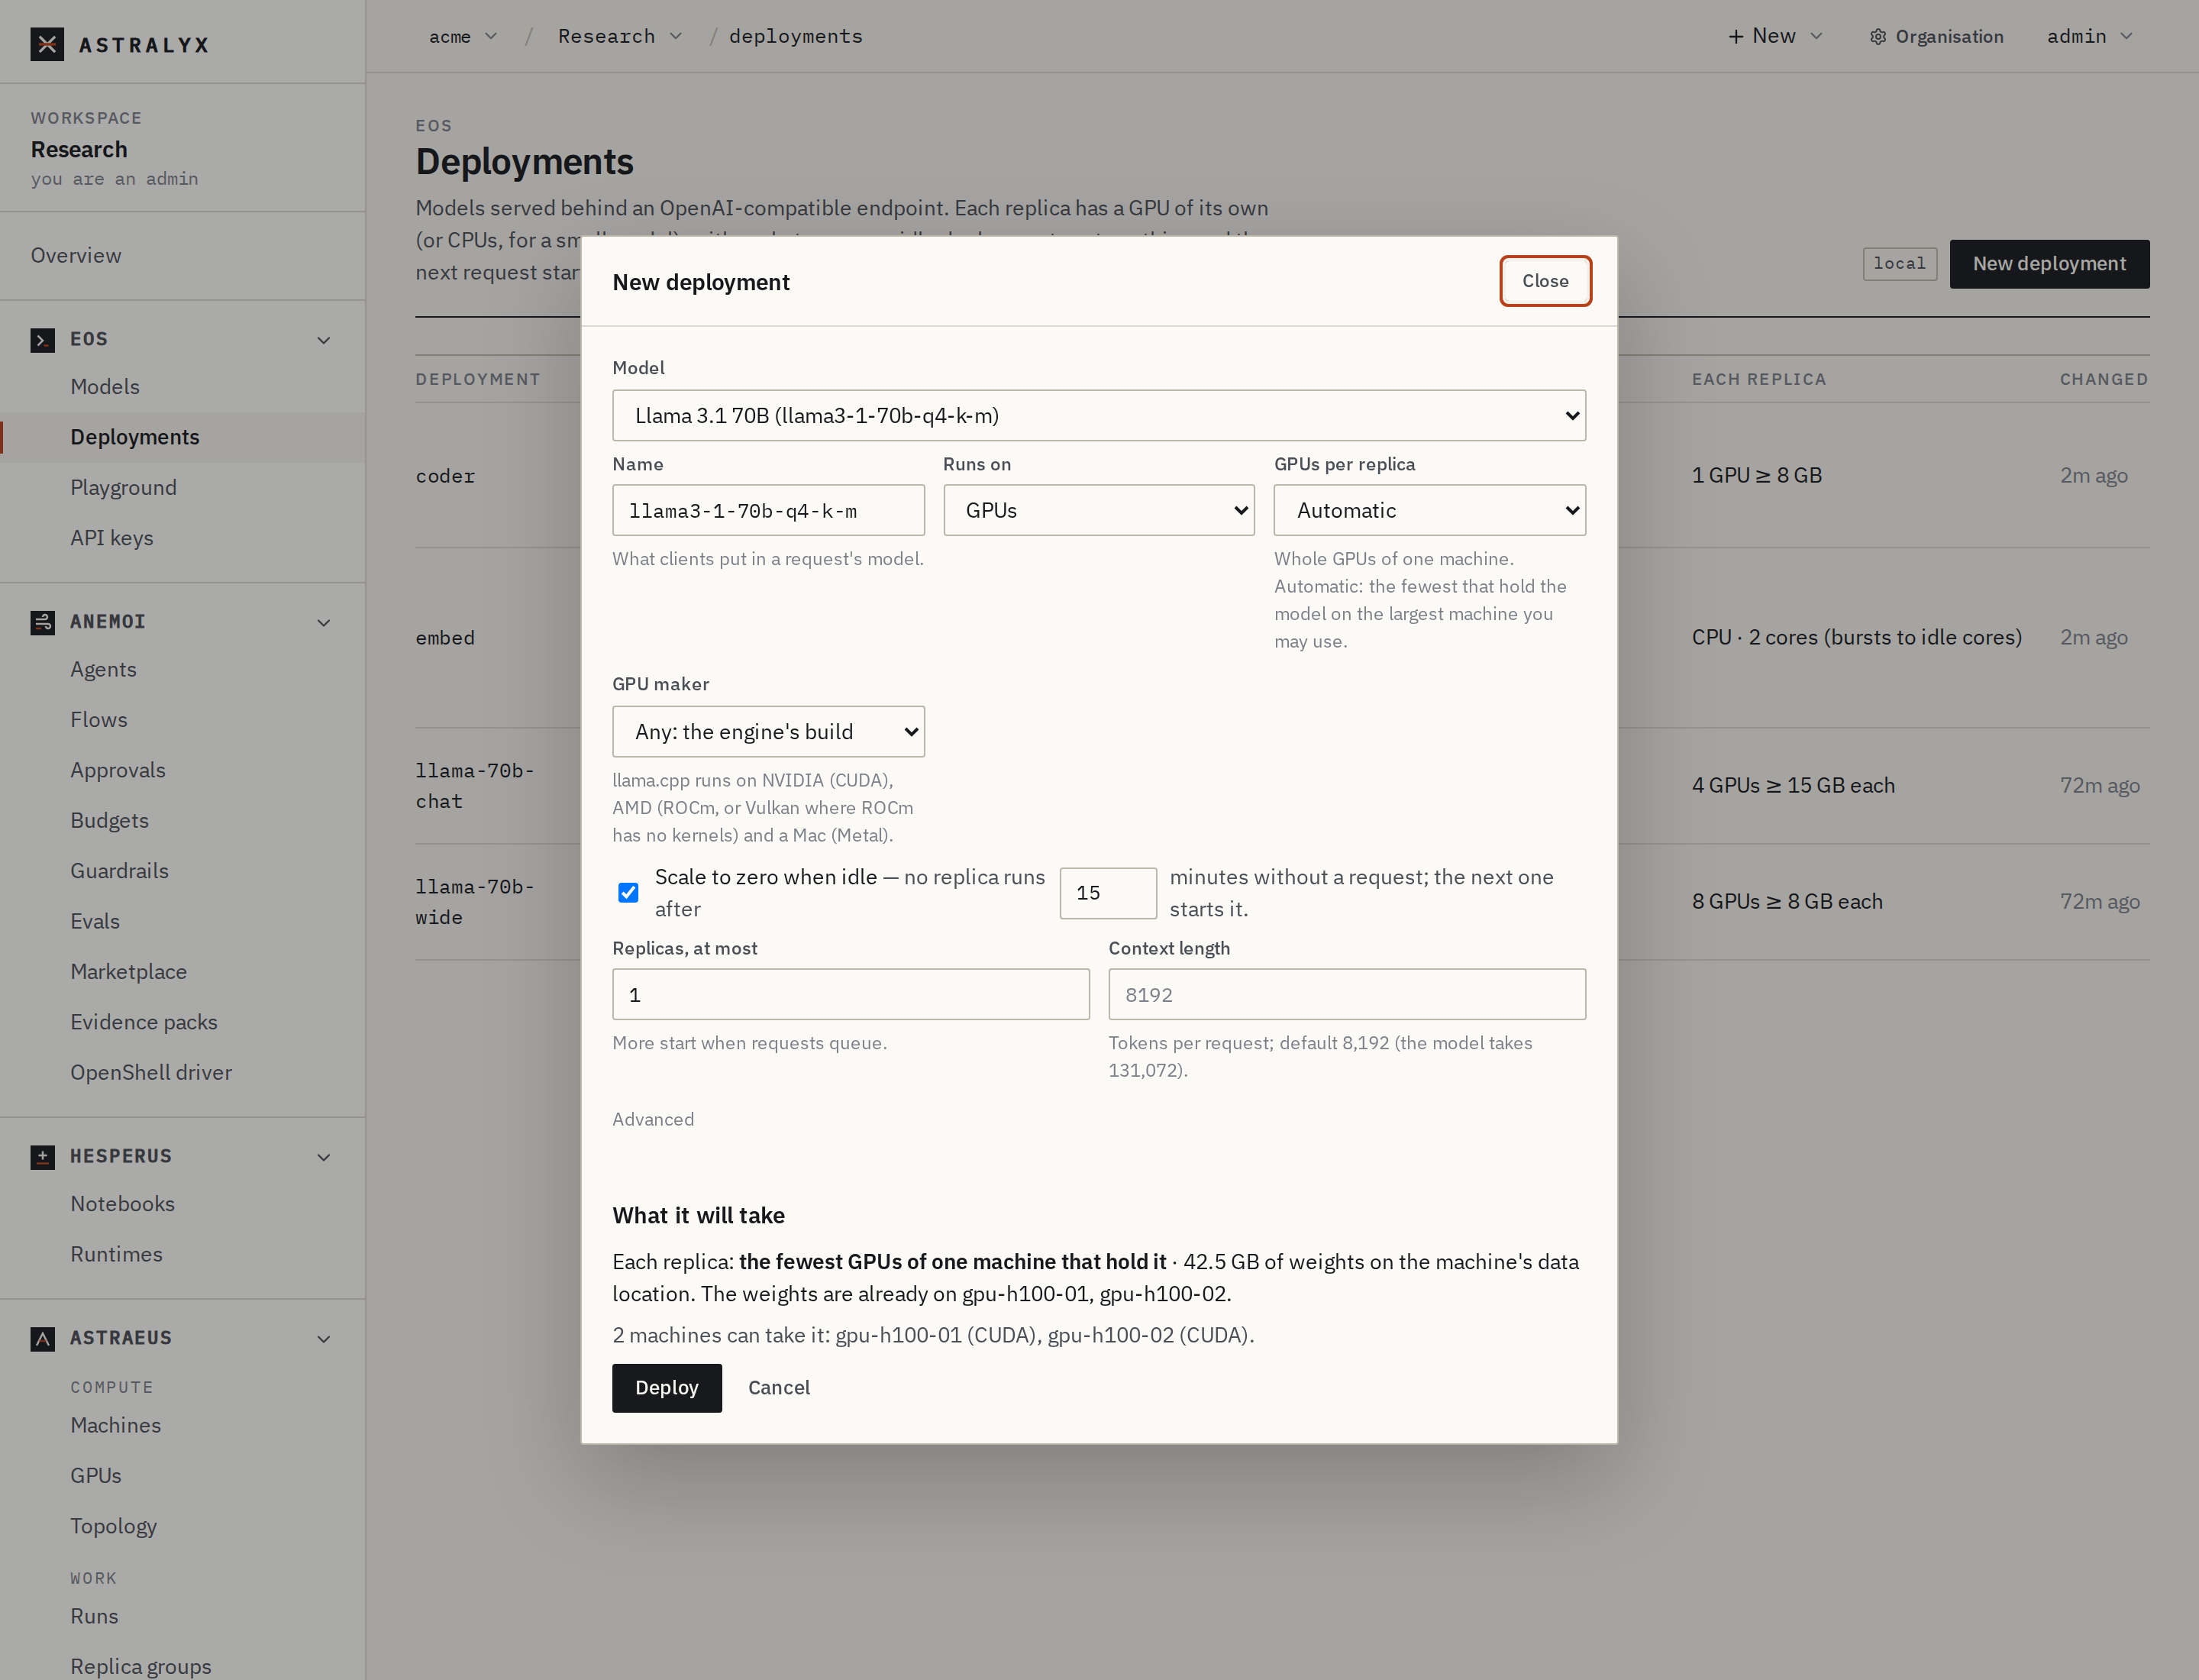Open Overview in sidebar
The image size is (2199, 1680).
(76, 255)
